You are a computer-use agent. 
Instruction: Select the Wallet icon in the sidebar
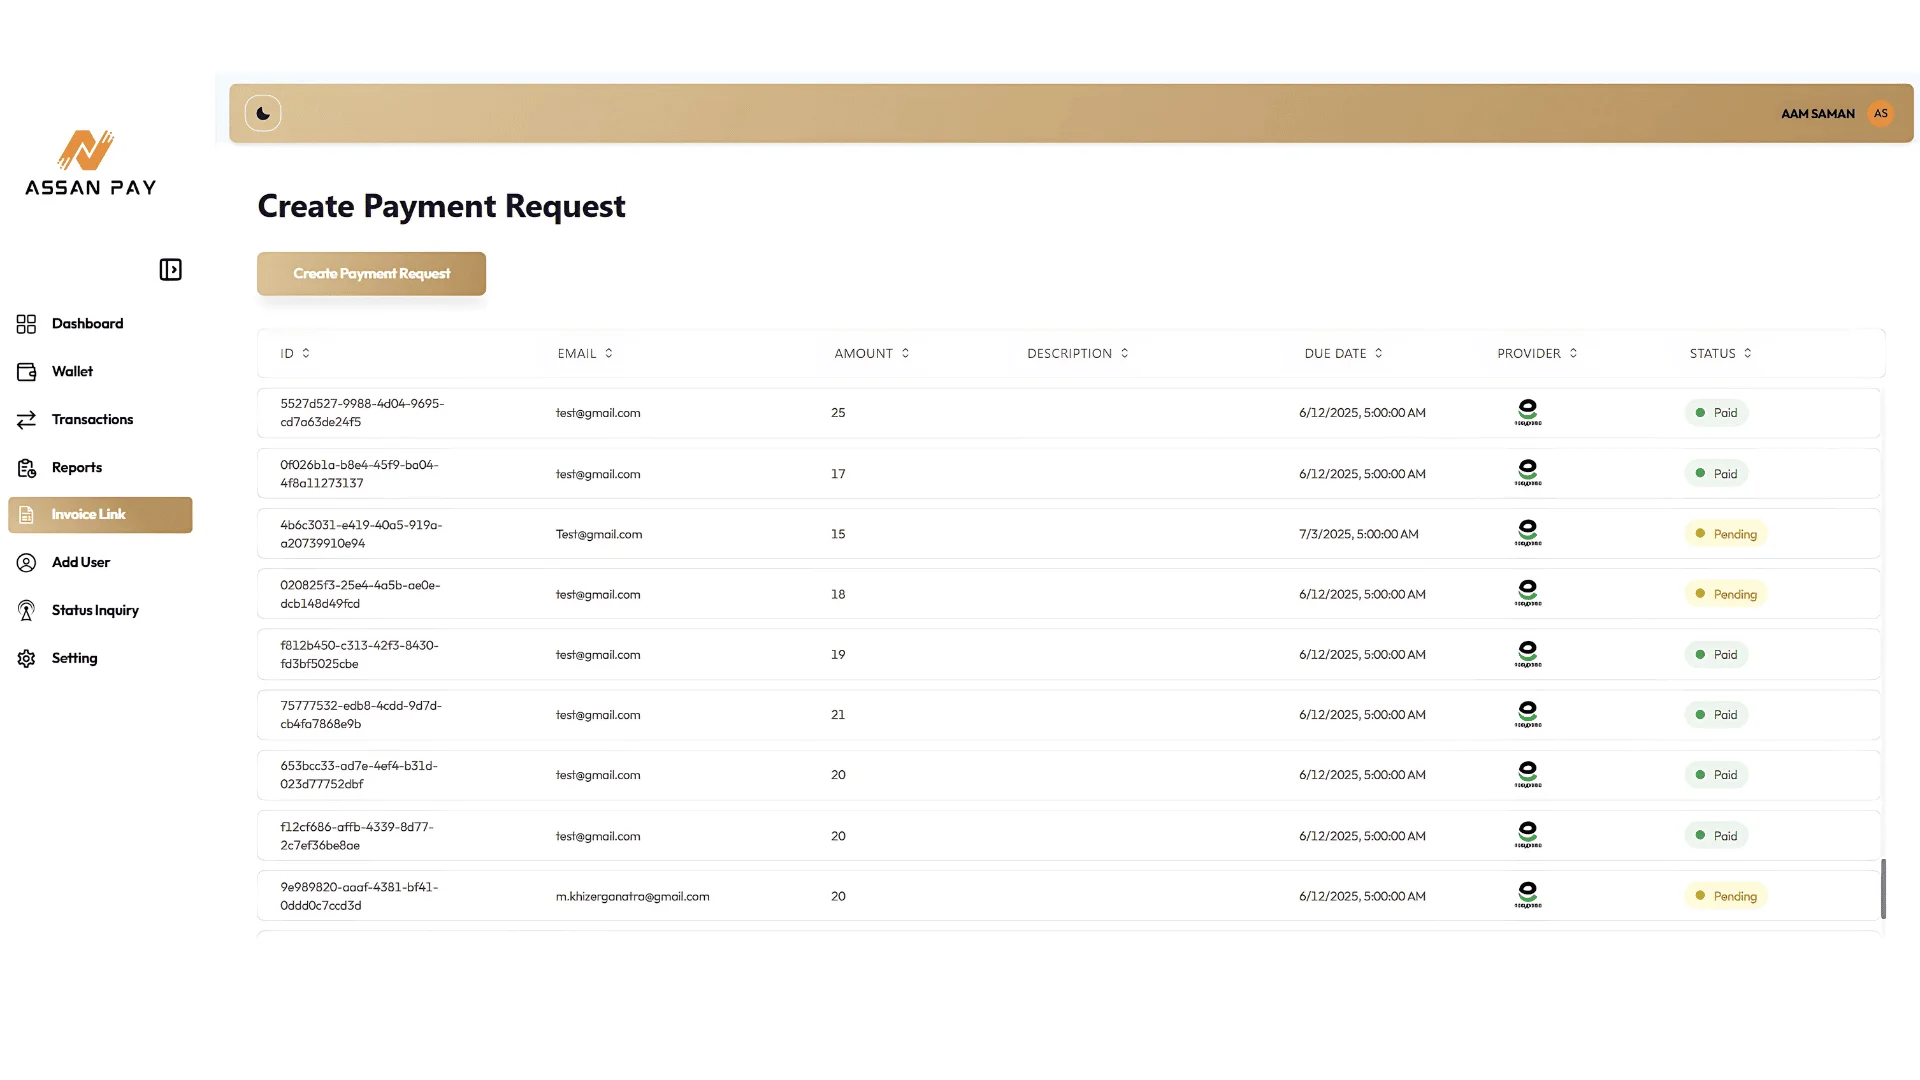coord(27,371)
